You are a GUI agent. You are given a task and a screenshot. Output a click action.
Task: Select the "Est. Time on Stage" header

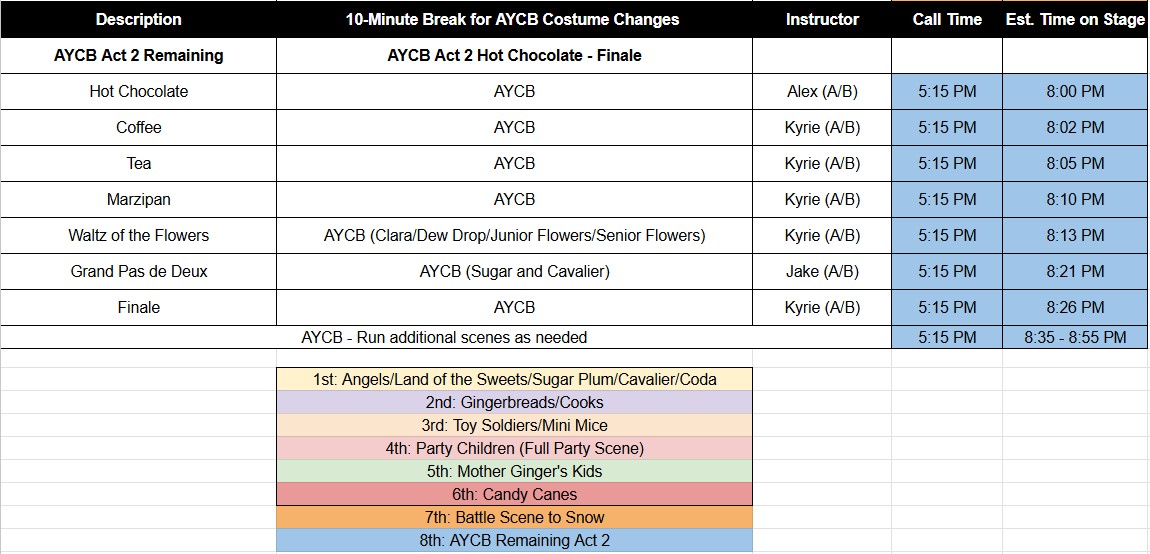coord(1075,19)
